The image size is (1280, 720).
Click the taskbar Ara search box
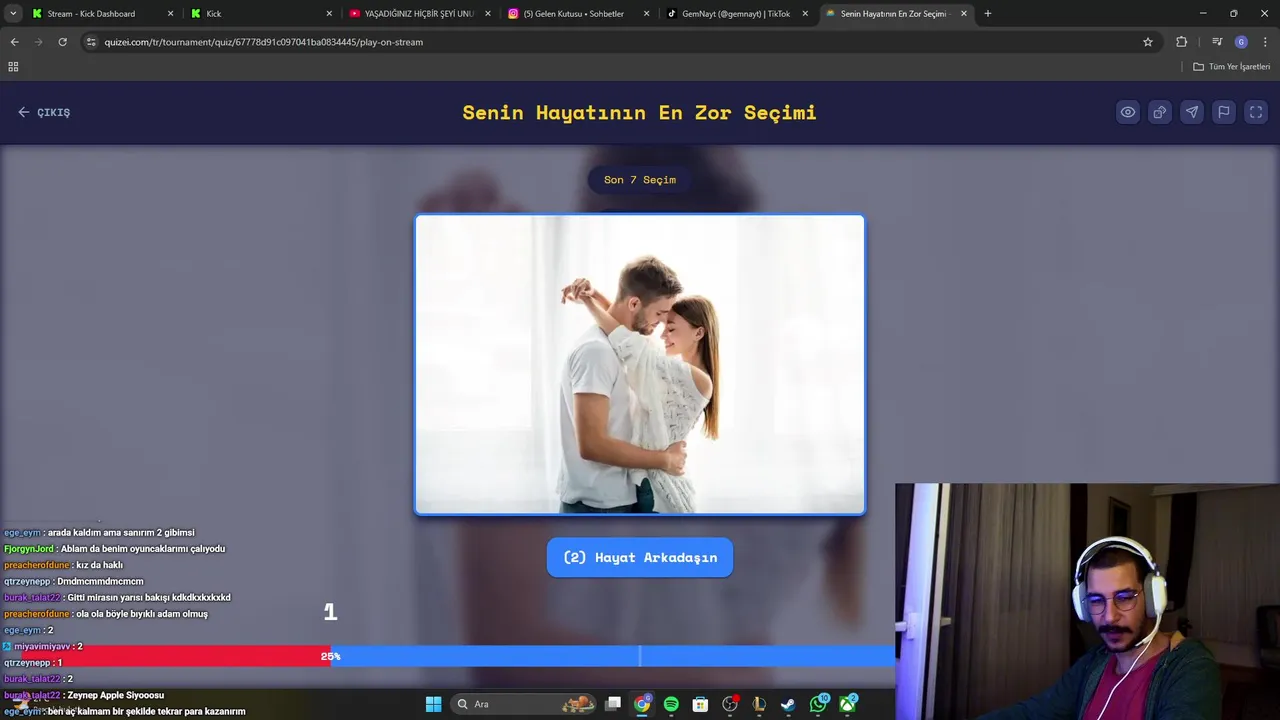(x=525, y=704)
